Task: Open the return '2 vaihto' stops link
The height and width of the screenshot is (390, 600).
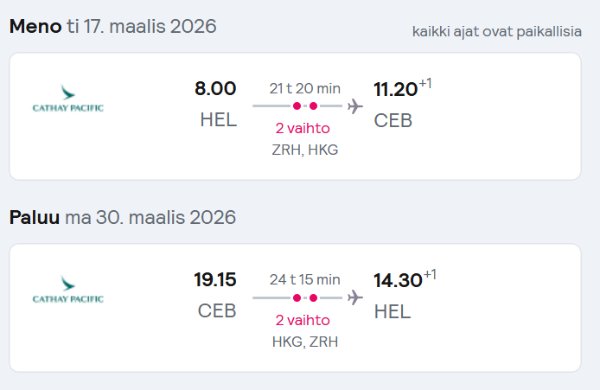Action: tap(303, 320)
